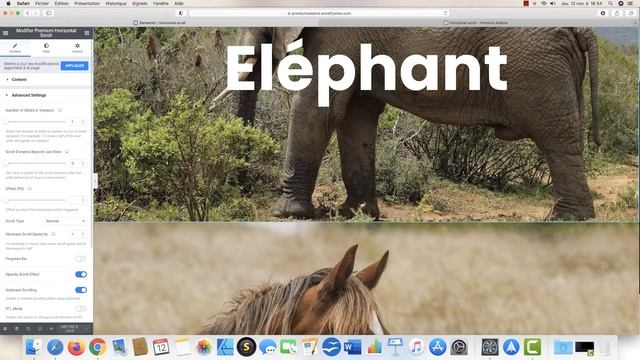Open the Elementor widgets grid
Screen dimensions: 640x360
87,33
